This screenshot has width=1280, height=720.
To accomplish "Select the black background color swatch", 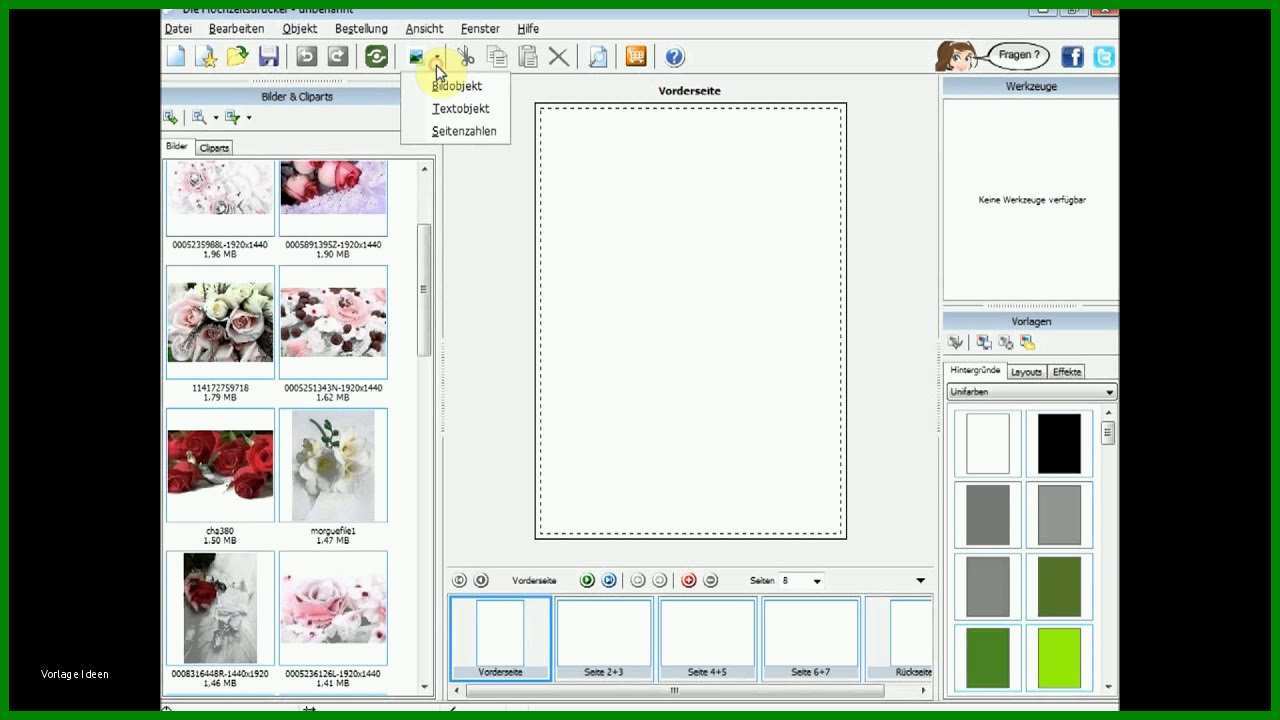I will (1059, 443).
